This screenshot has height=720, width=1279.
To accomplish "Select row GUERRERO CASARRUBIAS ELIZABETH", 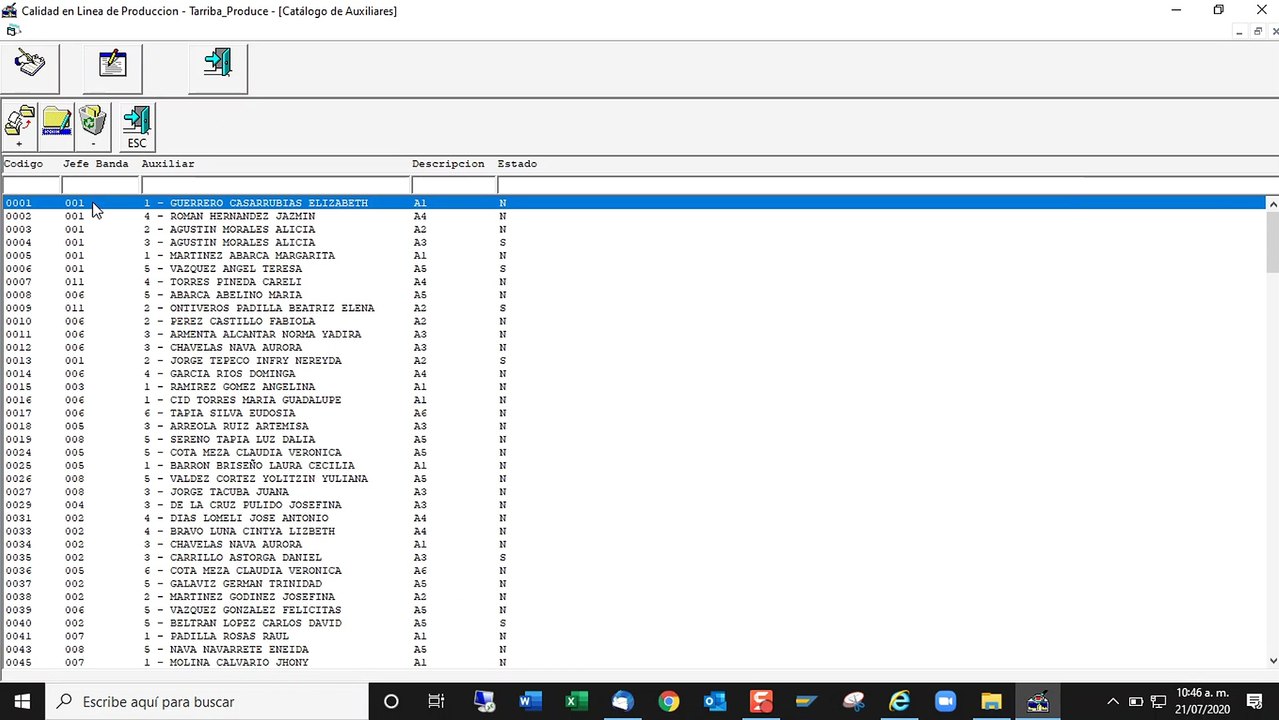I will pyautogui.click(x=634, y=203).
